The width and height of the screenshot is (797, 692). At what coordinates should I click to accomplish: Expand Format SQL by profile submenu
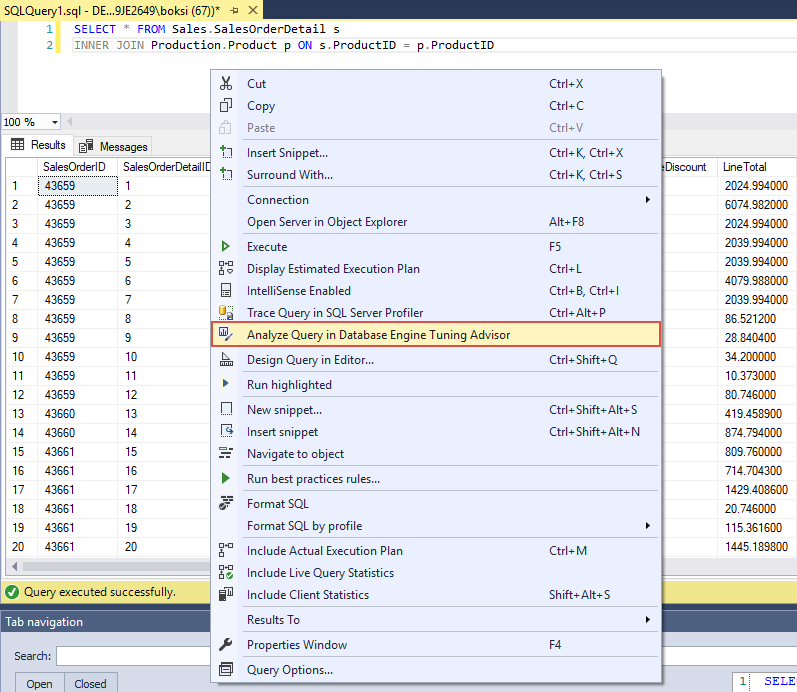pyautogui.click(x=648, y=525)
